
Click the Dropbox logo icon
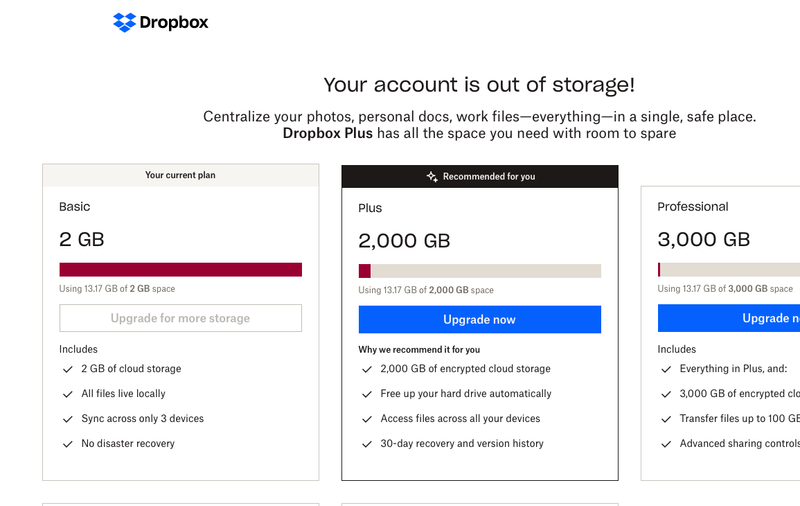[x=124, y=22]
